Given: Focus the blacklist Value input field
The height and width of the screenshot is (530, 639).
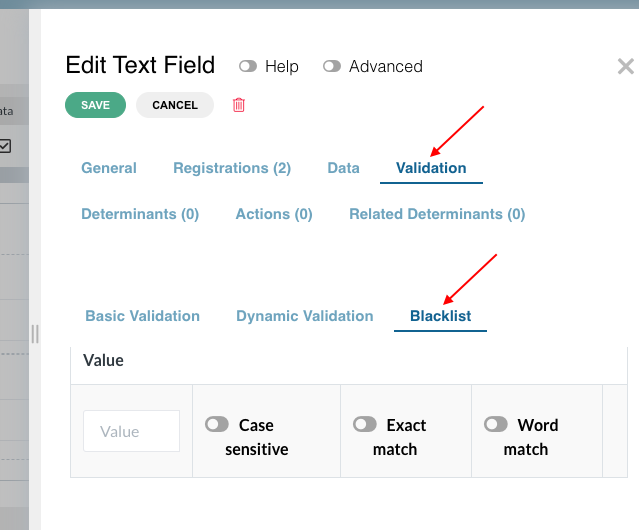Looking at the screenshot, I should coord(132,431).
